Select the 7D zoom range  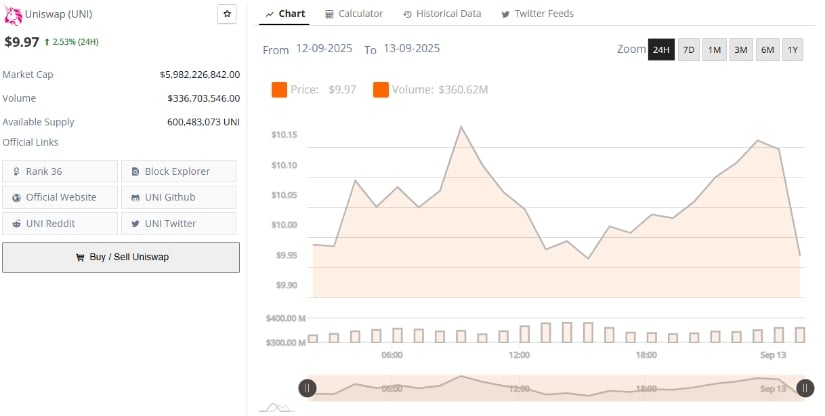click(689, 50)
